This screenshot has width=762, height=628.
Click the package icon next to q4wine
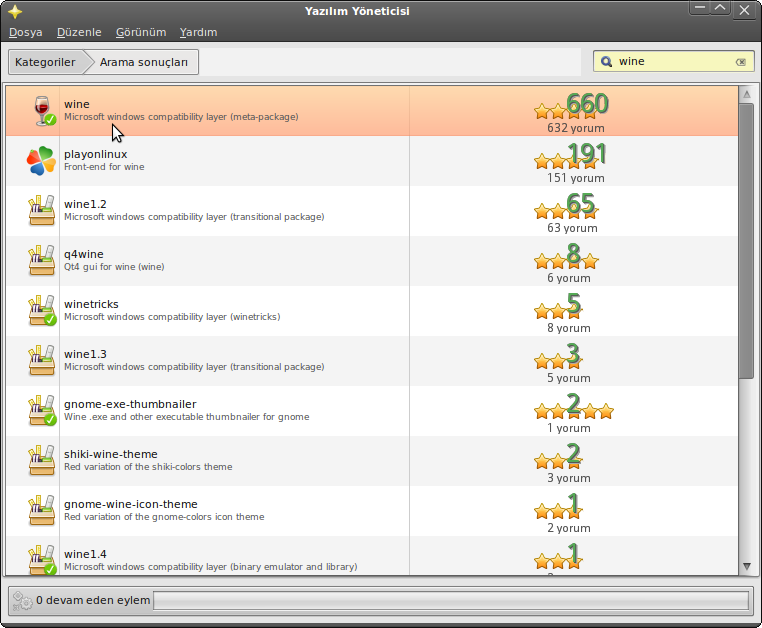[x=41, y=261]
